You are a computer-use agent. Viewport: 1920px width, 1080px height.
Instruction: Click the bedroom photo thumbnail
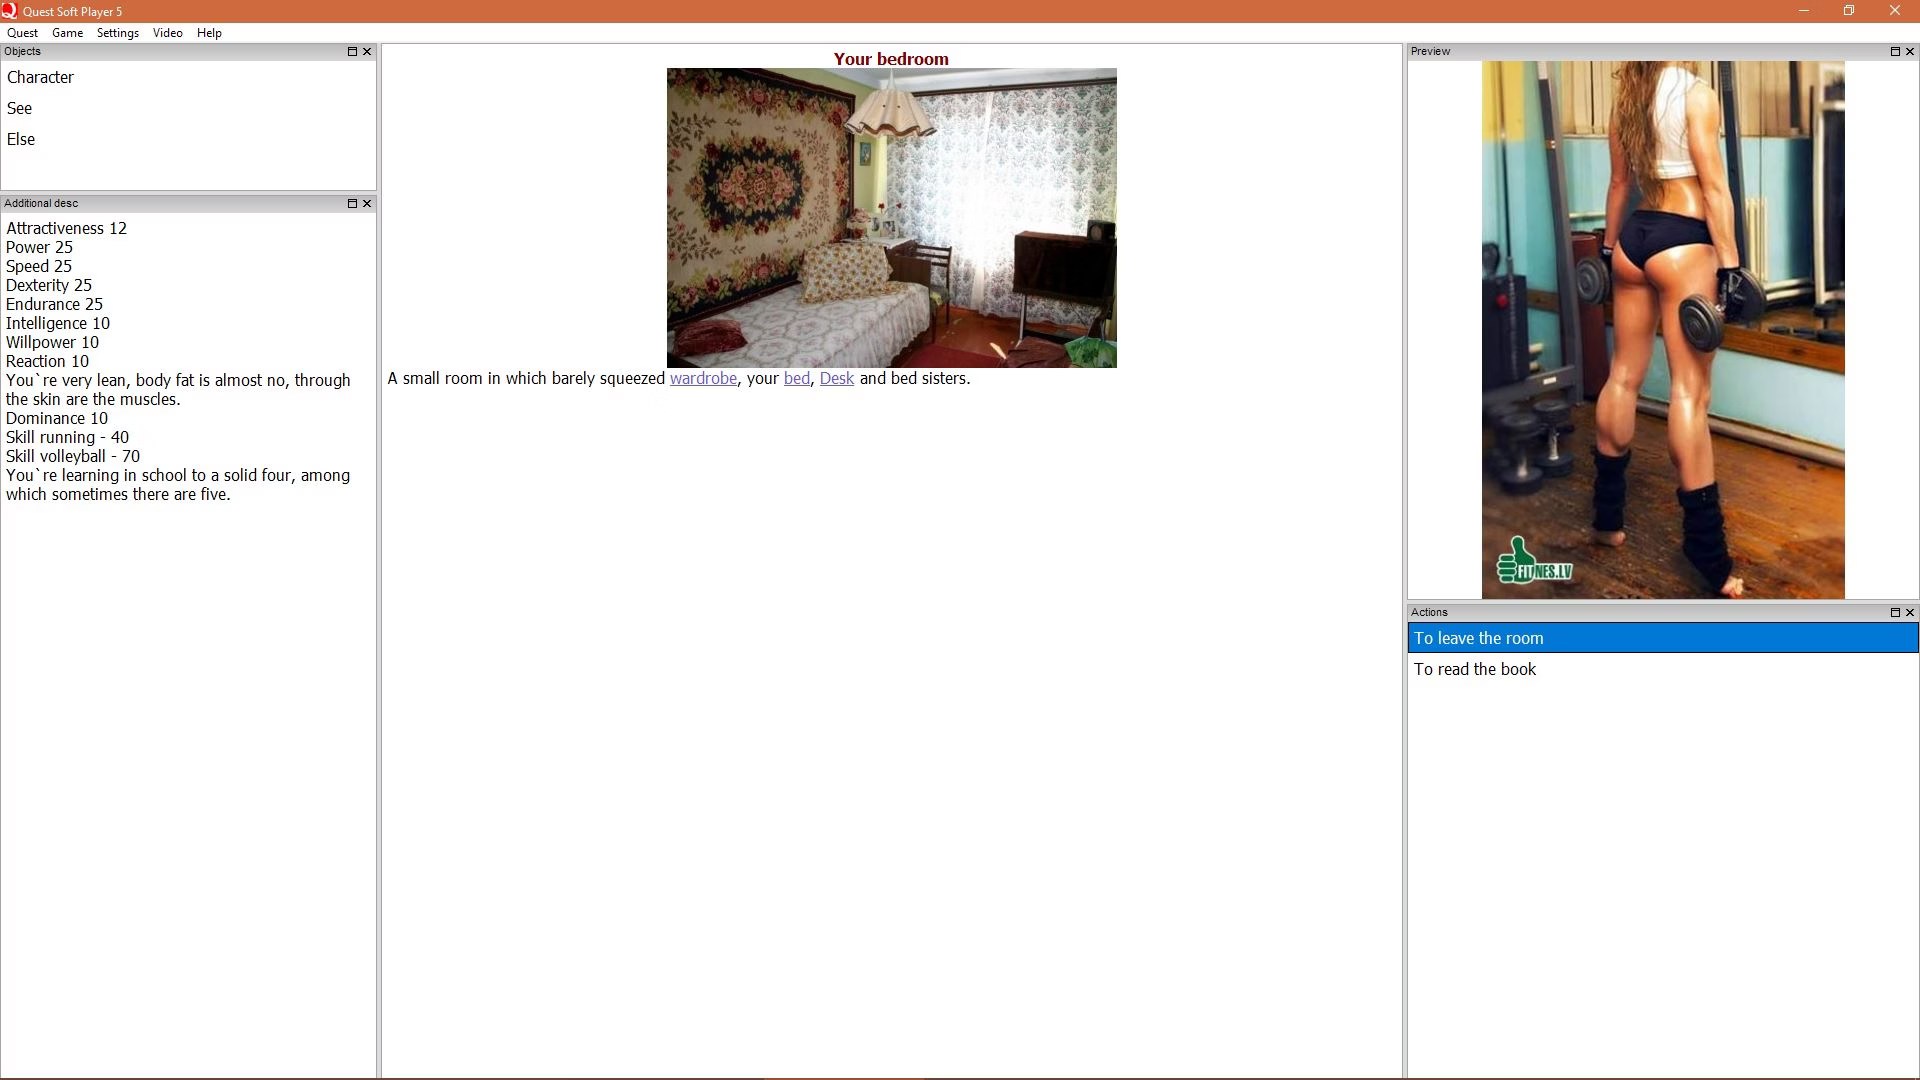891,218
